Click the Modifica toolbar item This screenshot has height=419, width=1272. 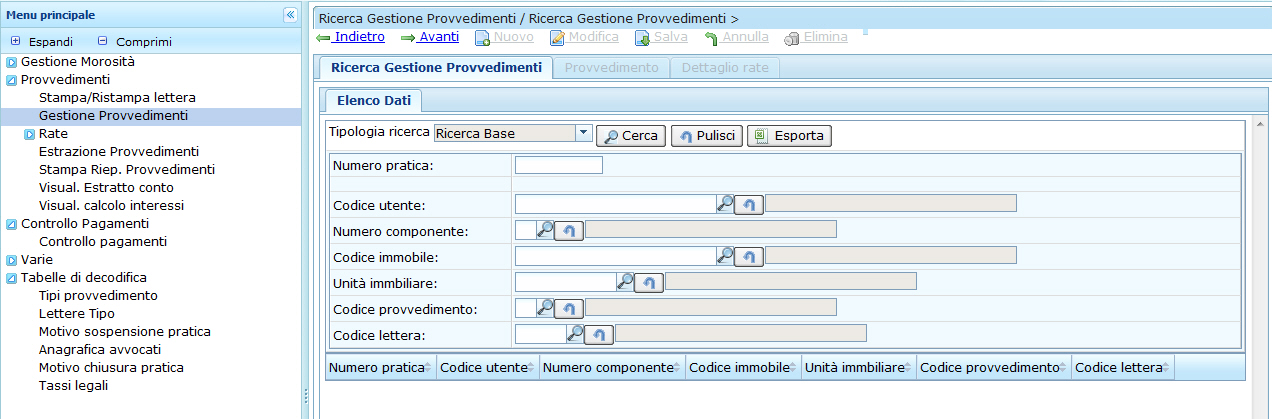(584, 37)
